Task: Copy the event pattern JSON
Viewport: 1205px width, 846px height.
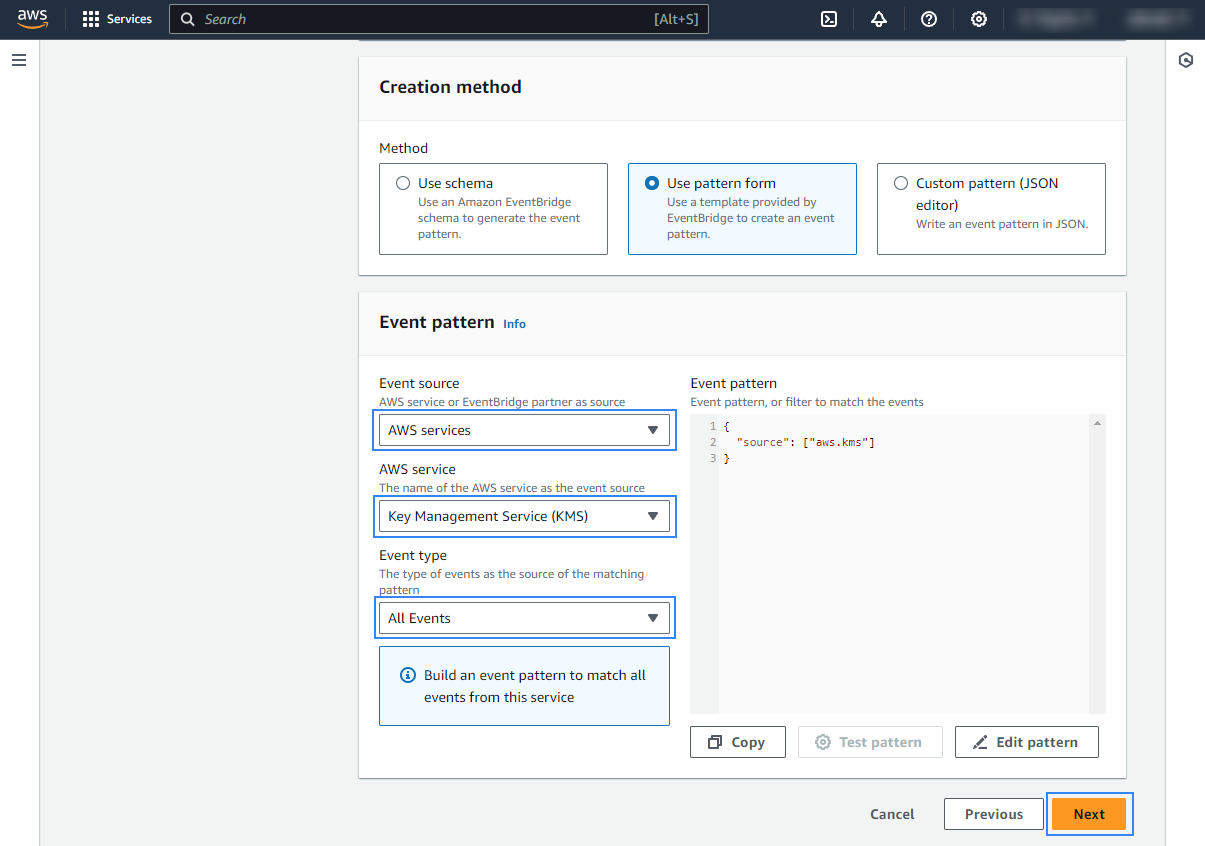Action: point(737,742)
